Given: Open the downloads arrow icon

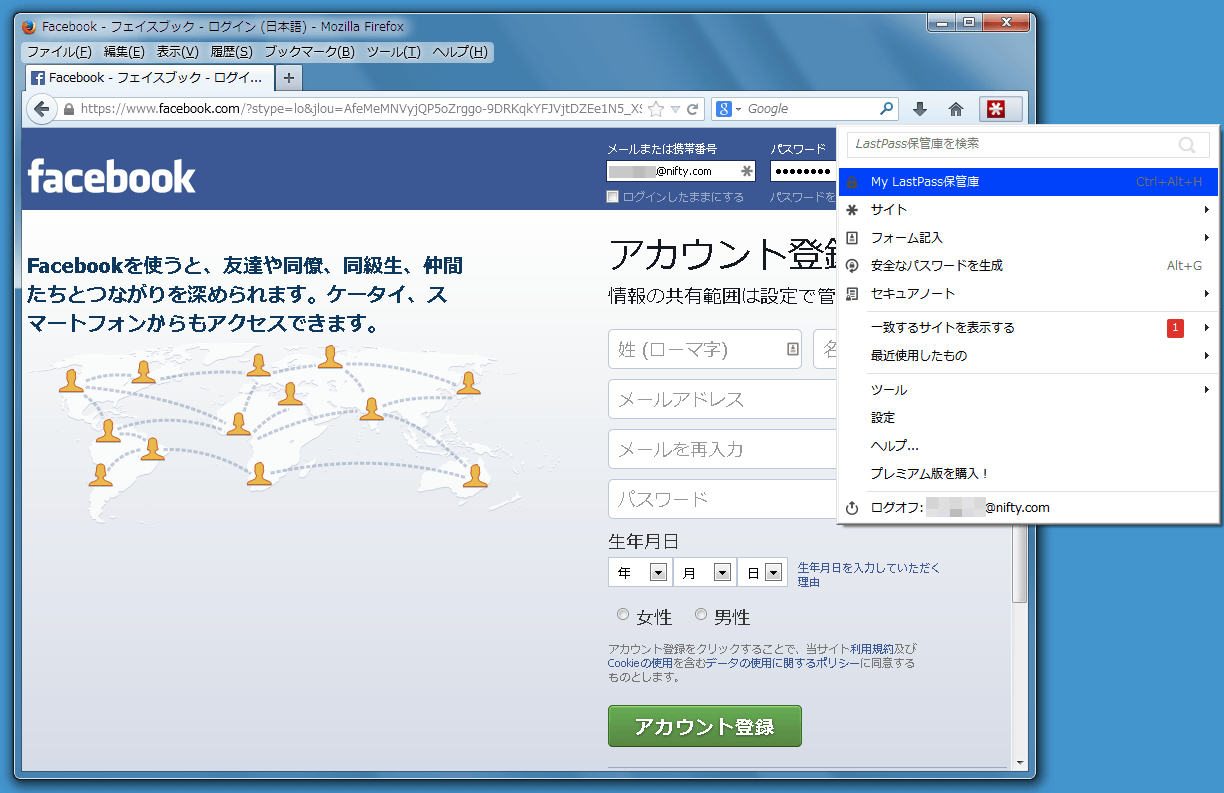Looking at the screenshot, I should 920,109.
